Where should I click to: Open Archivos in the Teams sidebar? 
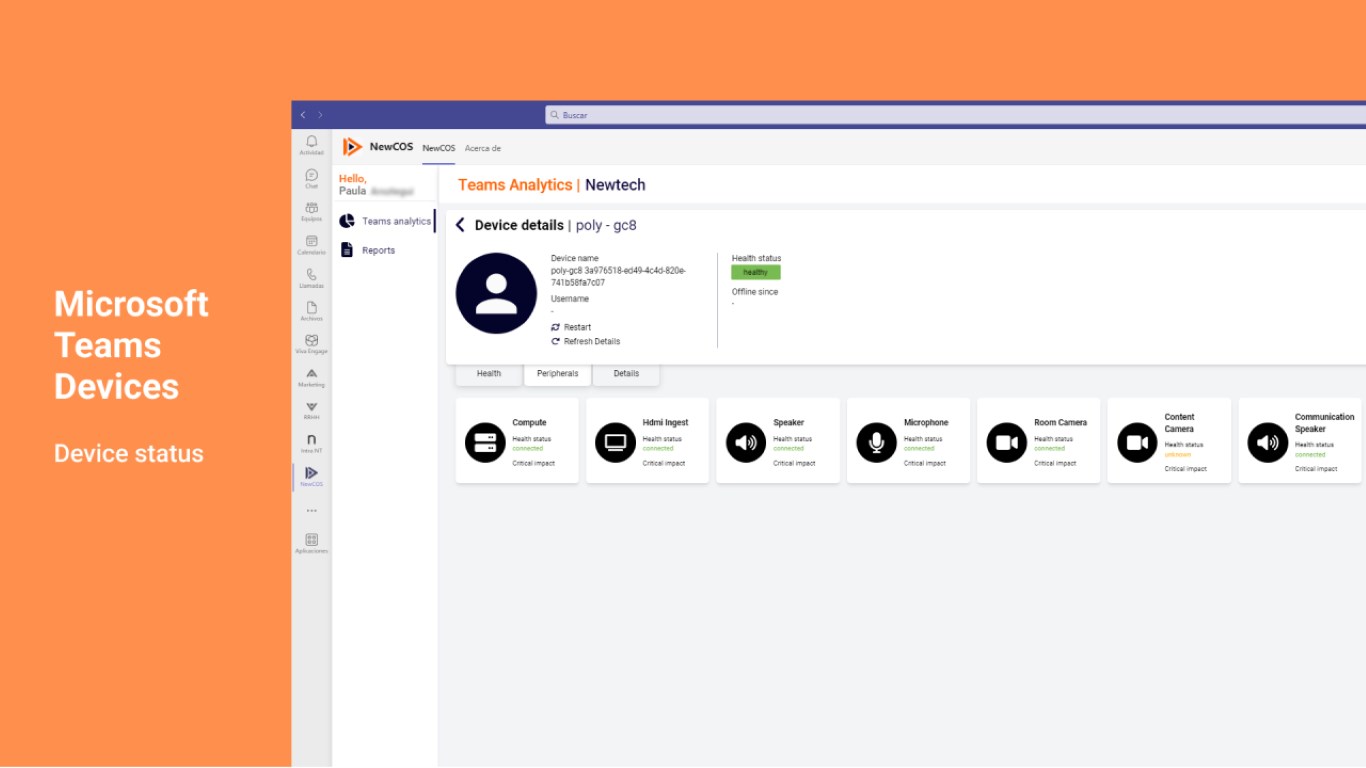(x=311, y=311)
